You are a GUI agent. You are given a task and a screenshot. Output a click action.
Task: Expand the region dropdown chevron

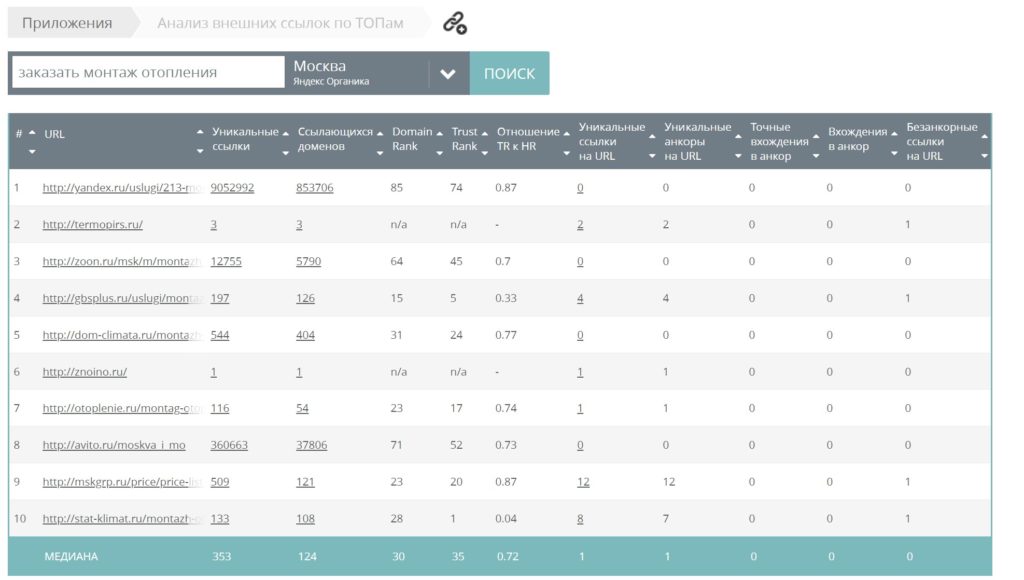pos(448,74)
